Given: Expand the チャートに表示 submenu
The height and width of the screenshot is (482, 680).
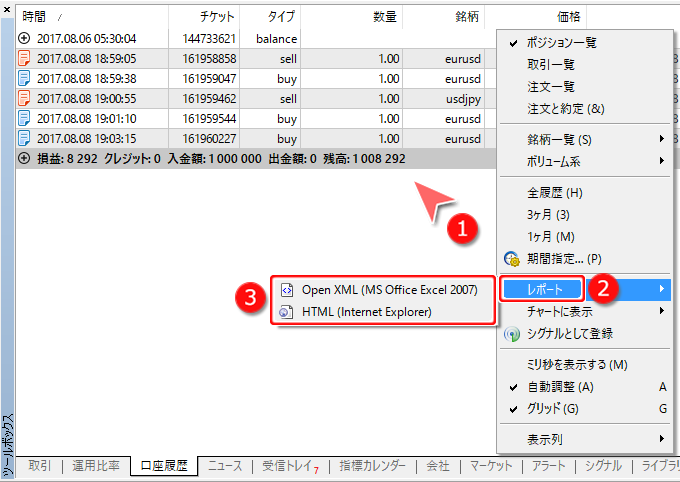Looking at the screenshot, I should [x=585, y=311].
